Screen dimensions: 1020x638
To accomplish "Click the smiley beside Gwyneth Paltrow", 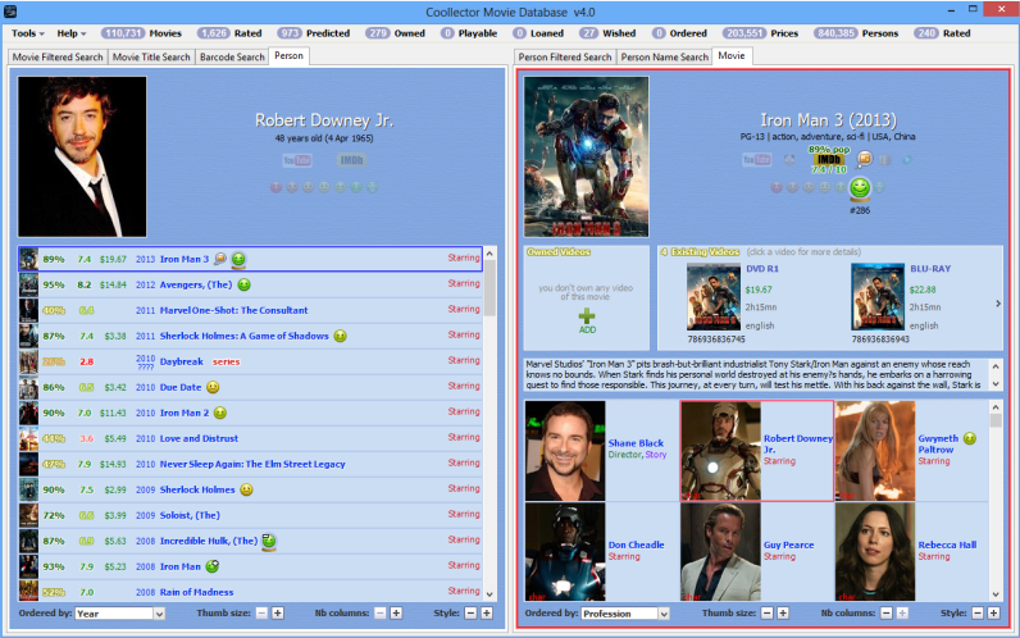I will click(969, 438).
